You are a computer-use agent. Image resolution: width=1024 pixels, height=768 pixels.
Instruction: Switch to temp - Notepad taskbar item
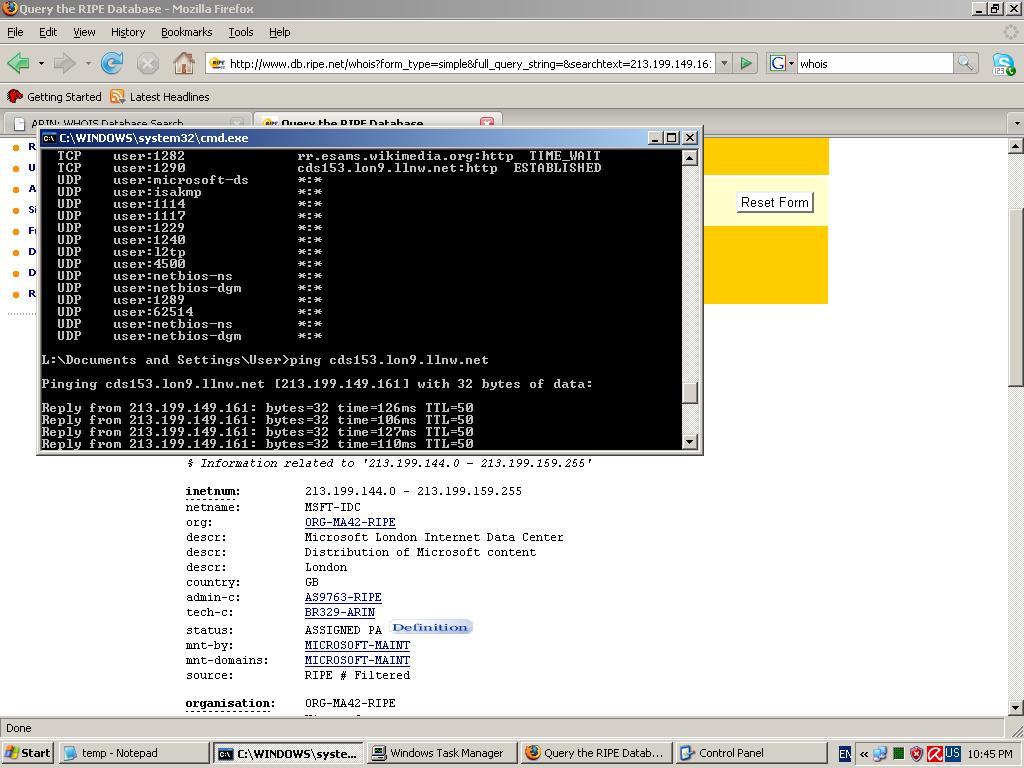pos(135,753)
